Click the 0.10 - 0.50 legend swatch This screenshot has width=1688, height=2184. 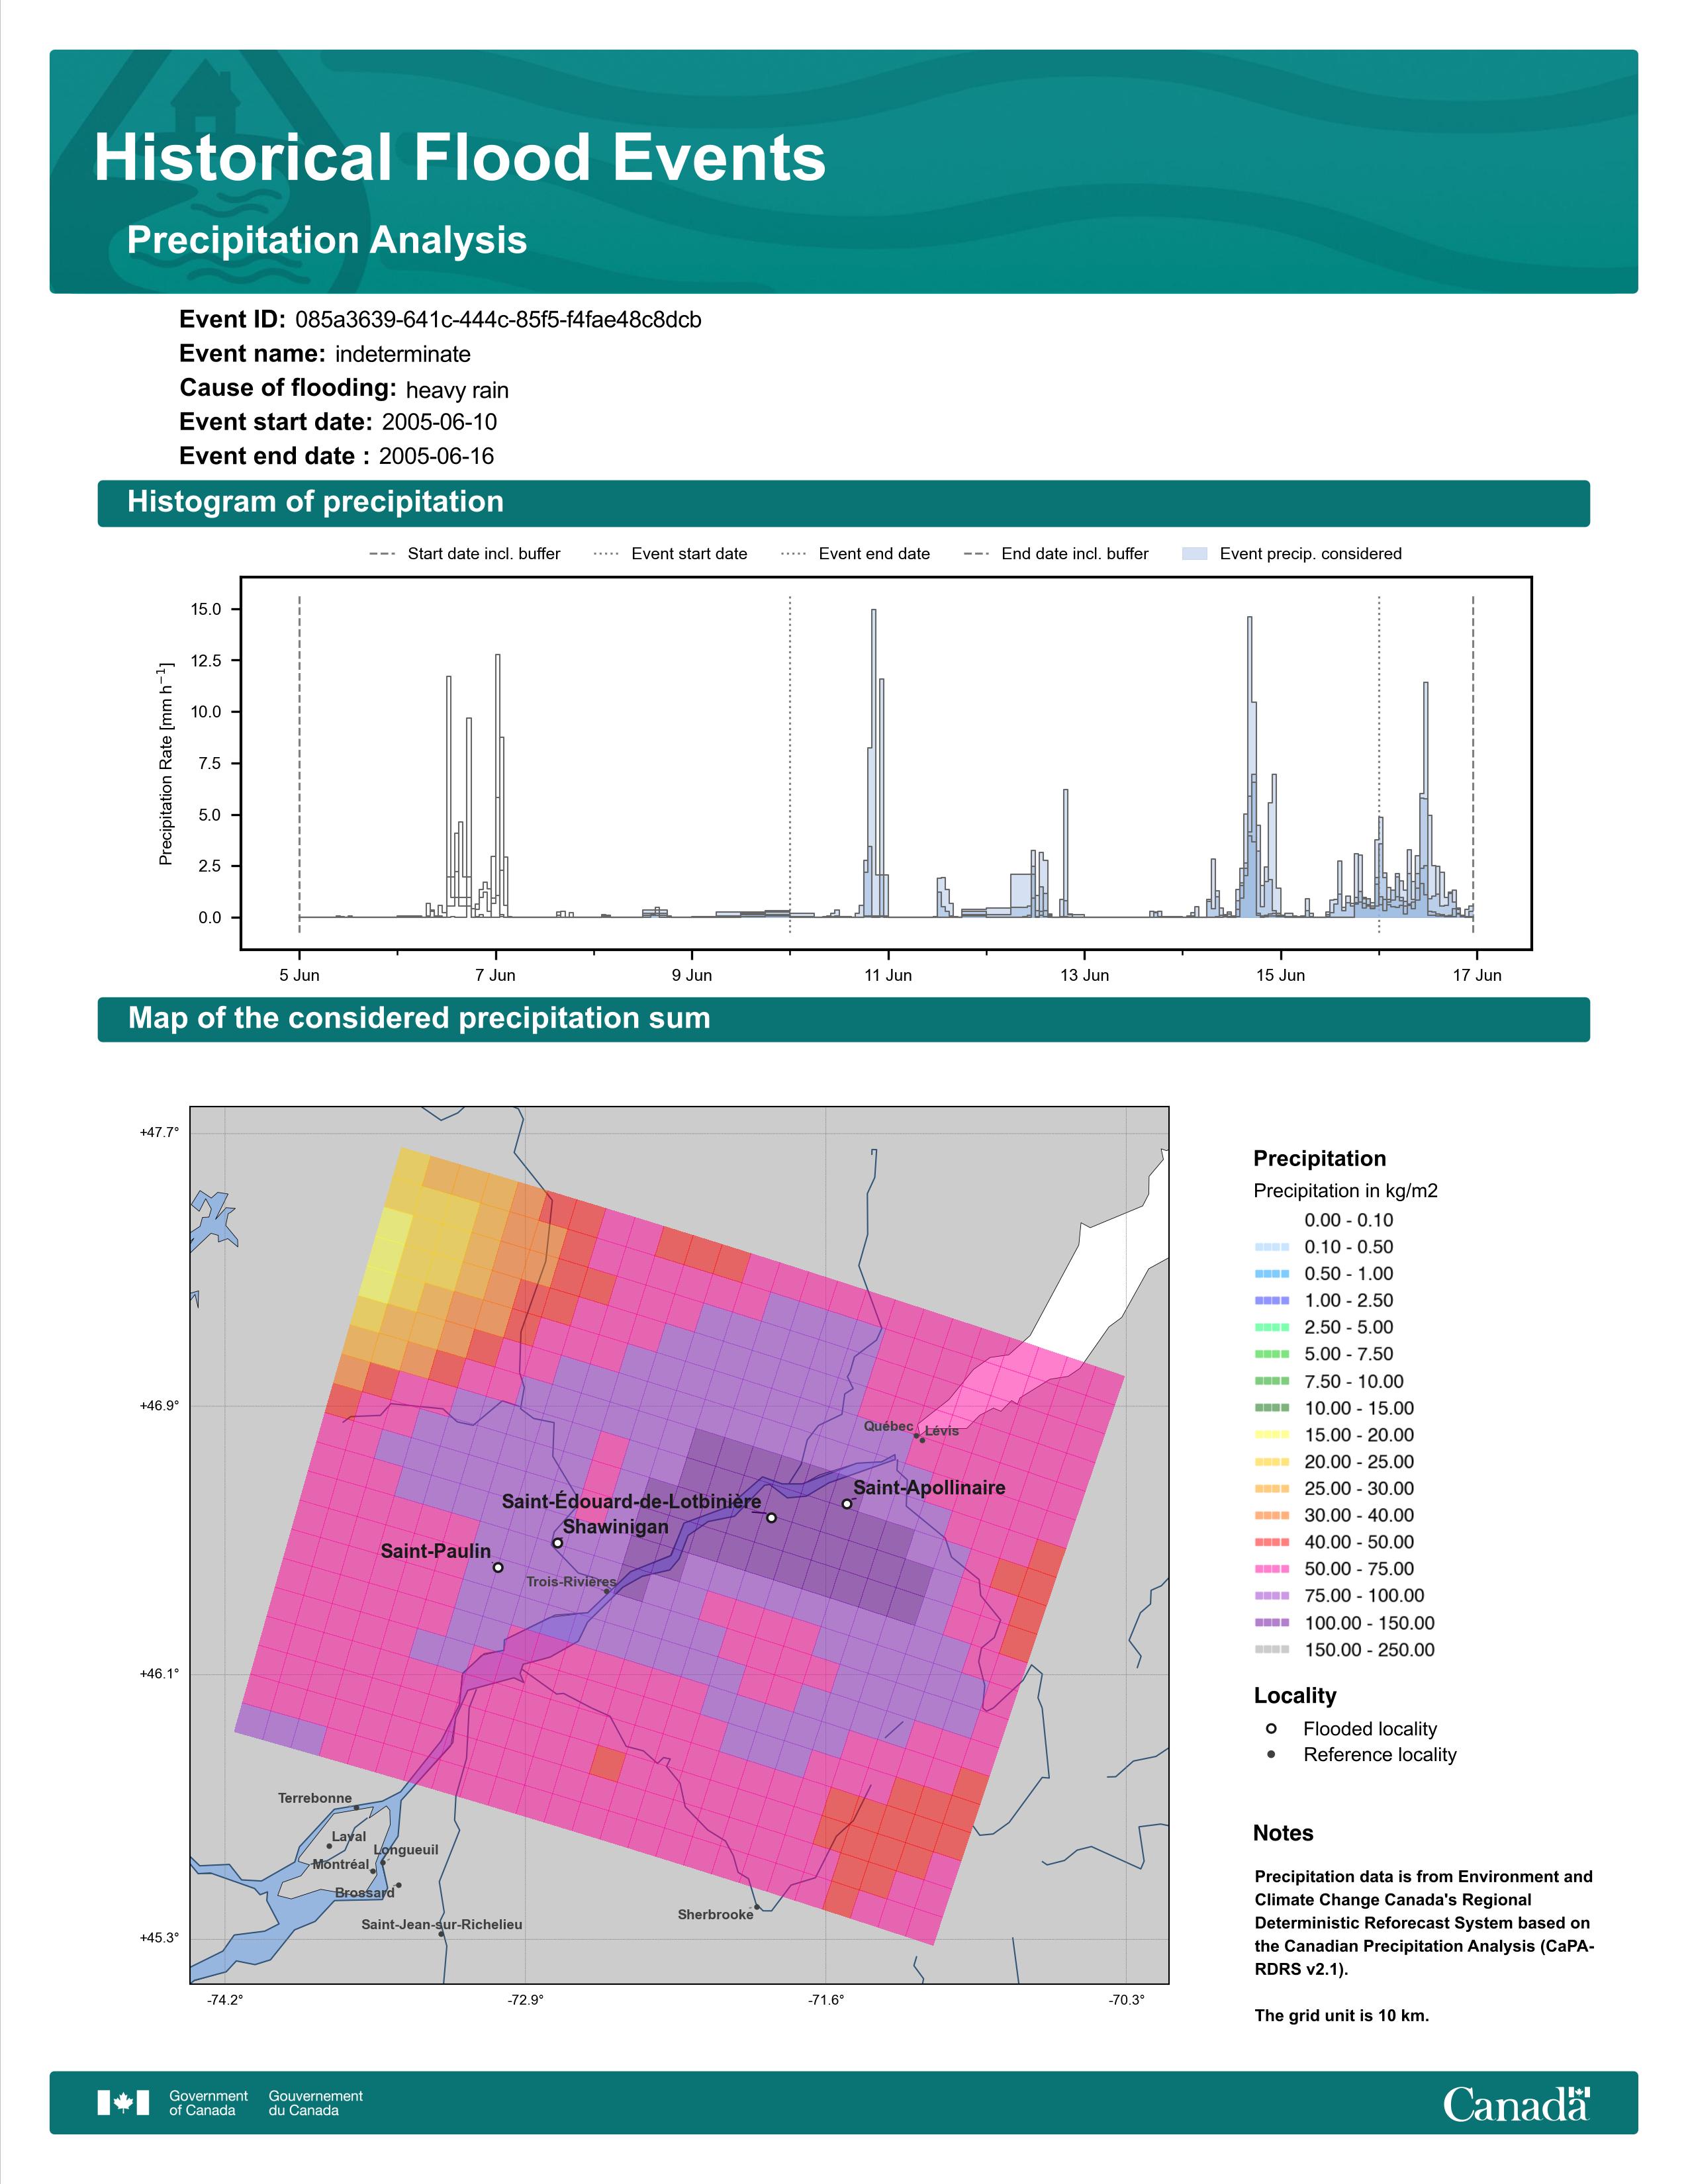pyautogui.click(x=1271, y=1247)
